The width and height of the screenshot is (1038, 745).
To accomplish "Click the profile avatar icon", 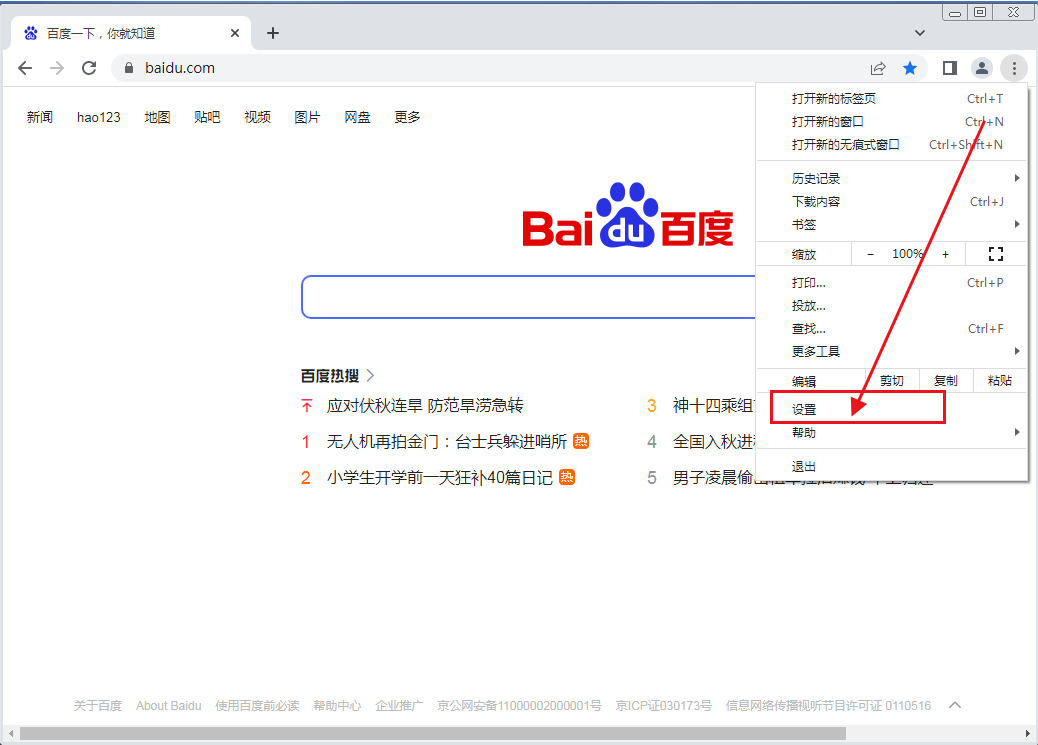I will pos(981,68).
